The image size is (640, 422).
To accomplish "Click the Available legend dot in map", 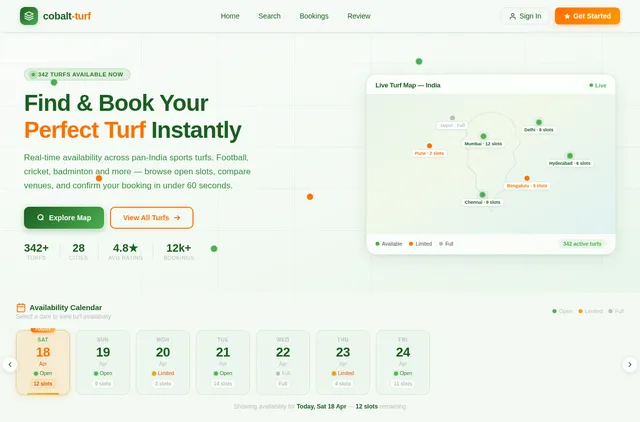I will pyautogui.click(x=378, y=244).
